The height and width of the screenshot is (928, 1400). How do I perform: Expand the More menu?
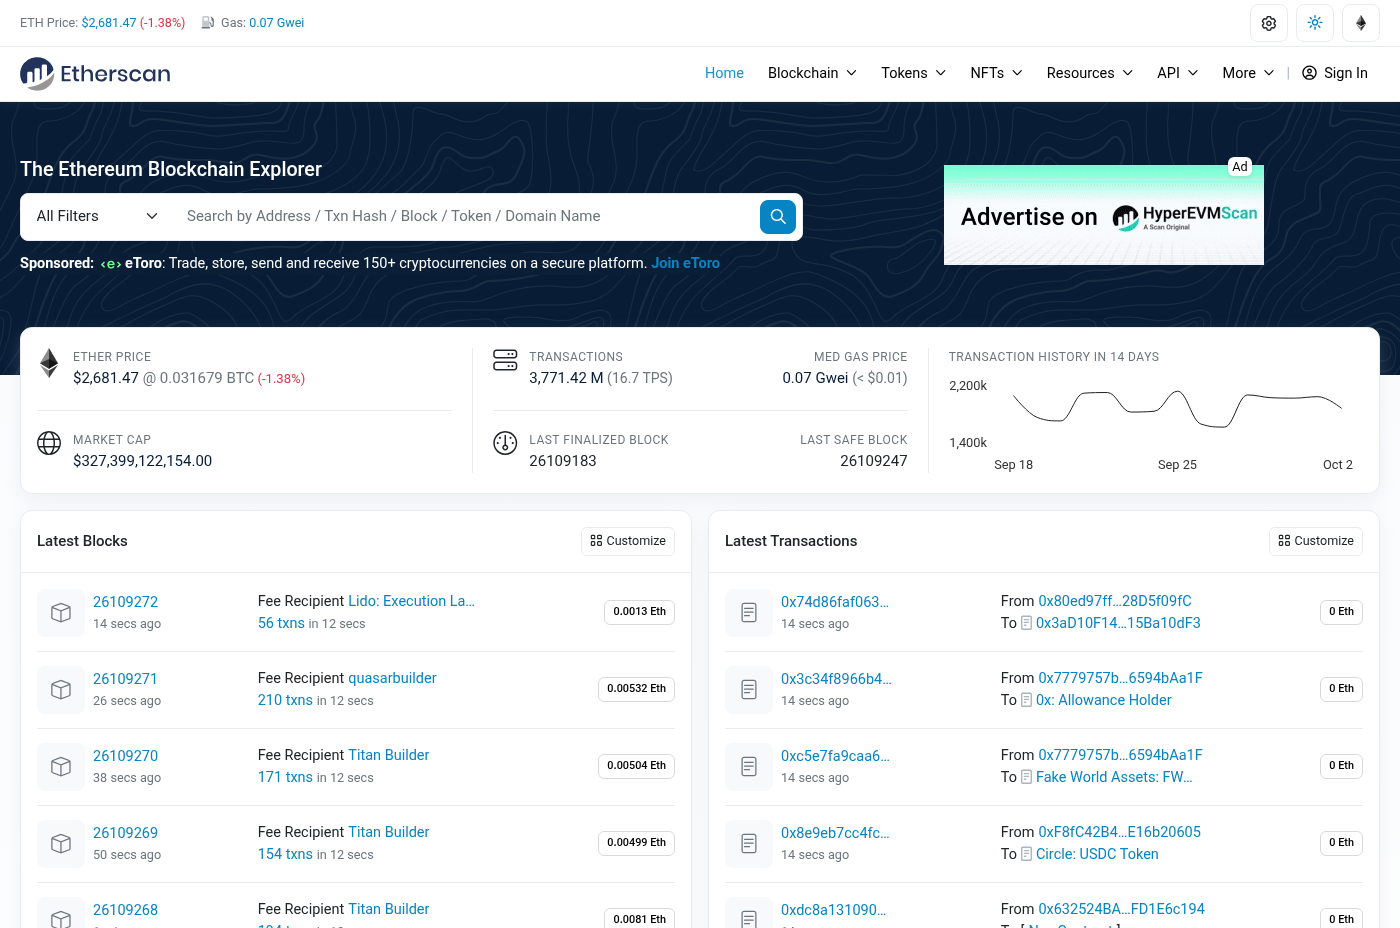coord(1248,73)
